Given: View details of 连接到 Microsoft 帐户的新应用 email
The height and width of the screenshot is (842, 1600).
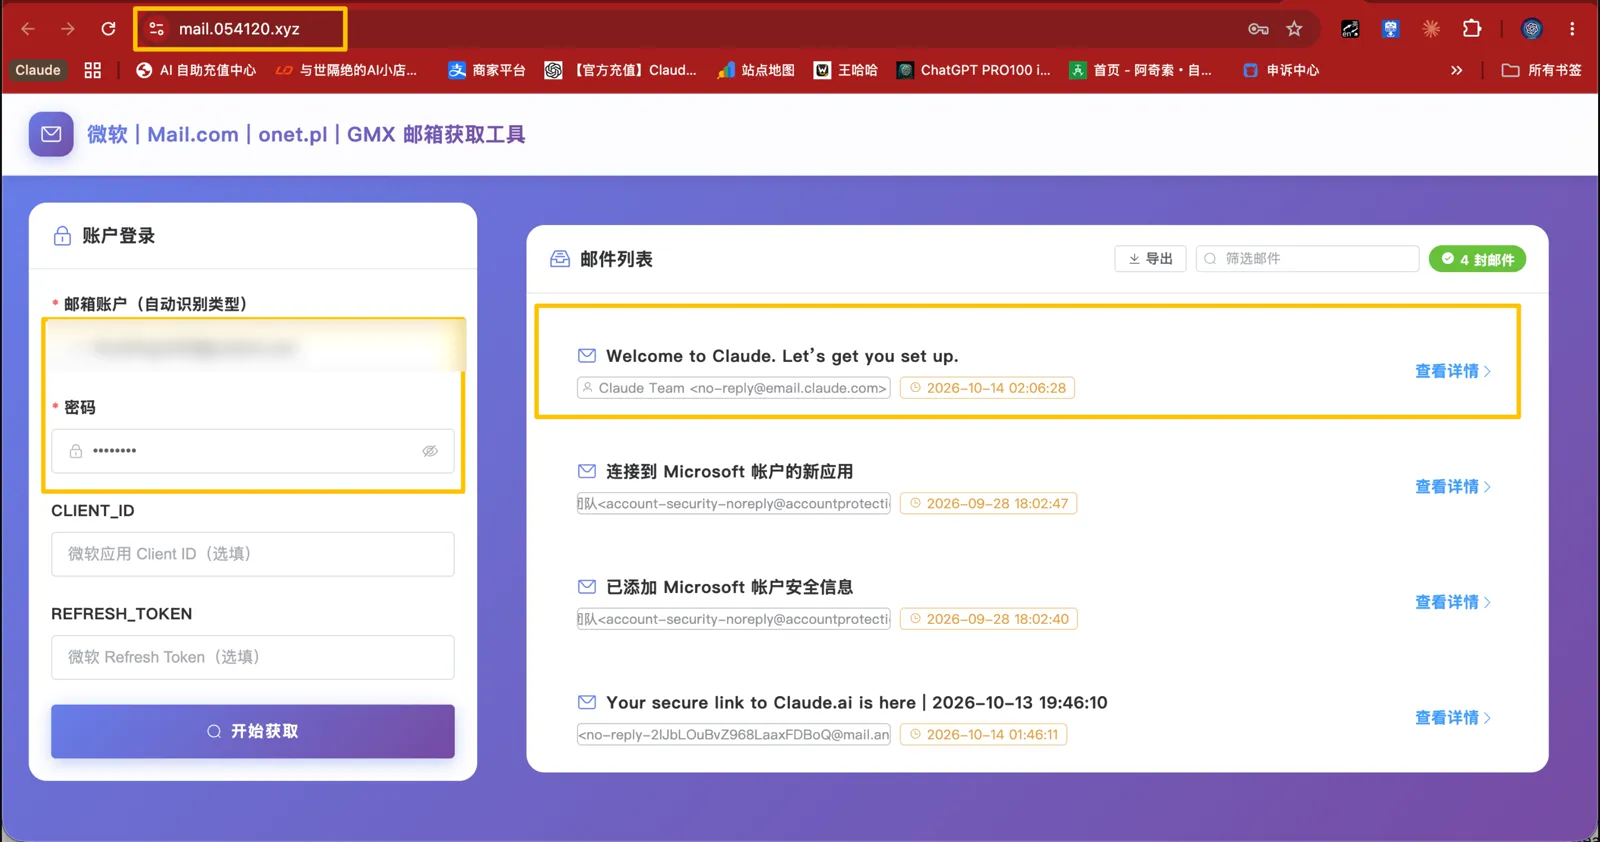Looking at the screenshot, I should 1453,487.
